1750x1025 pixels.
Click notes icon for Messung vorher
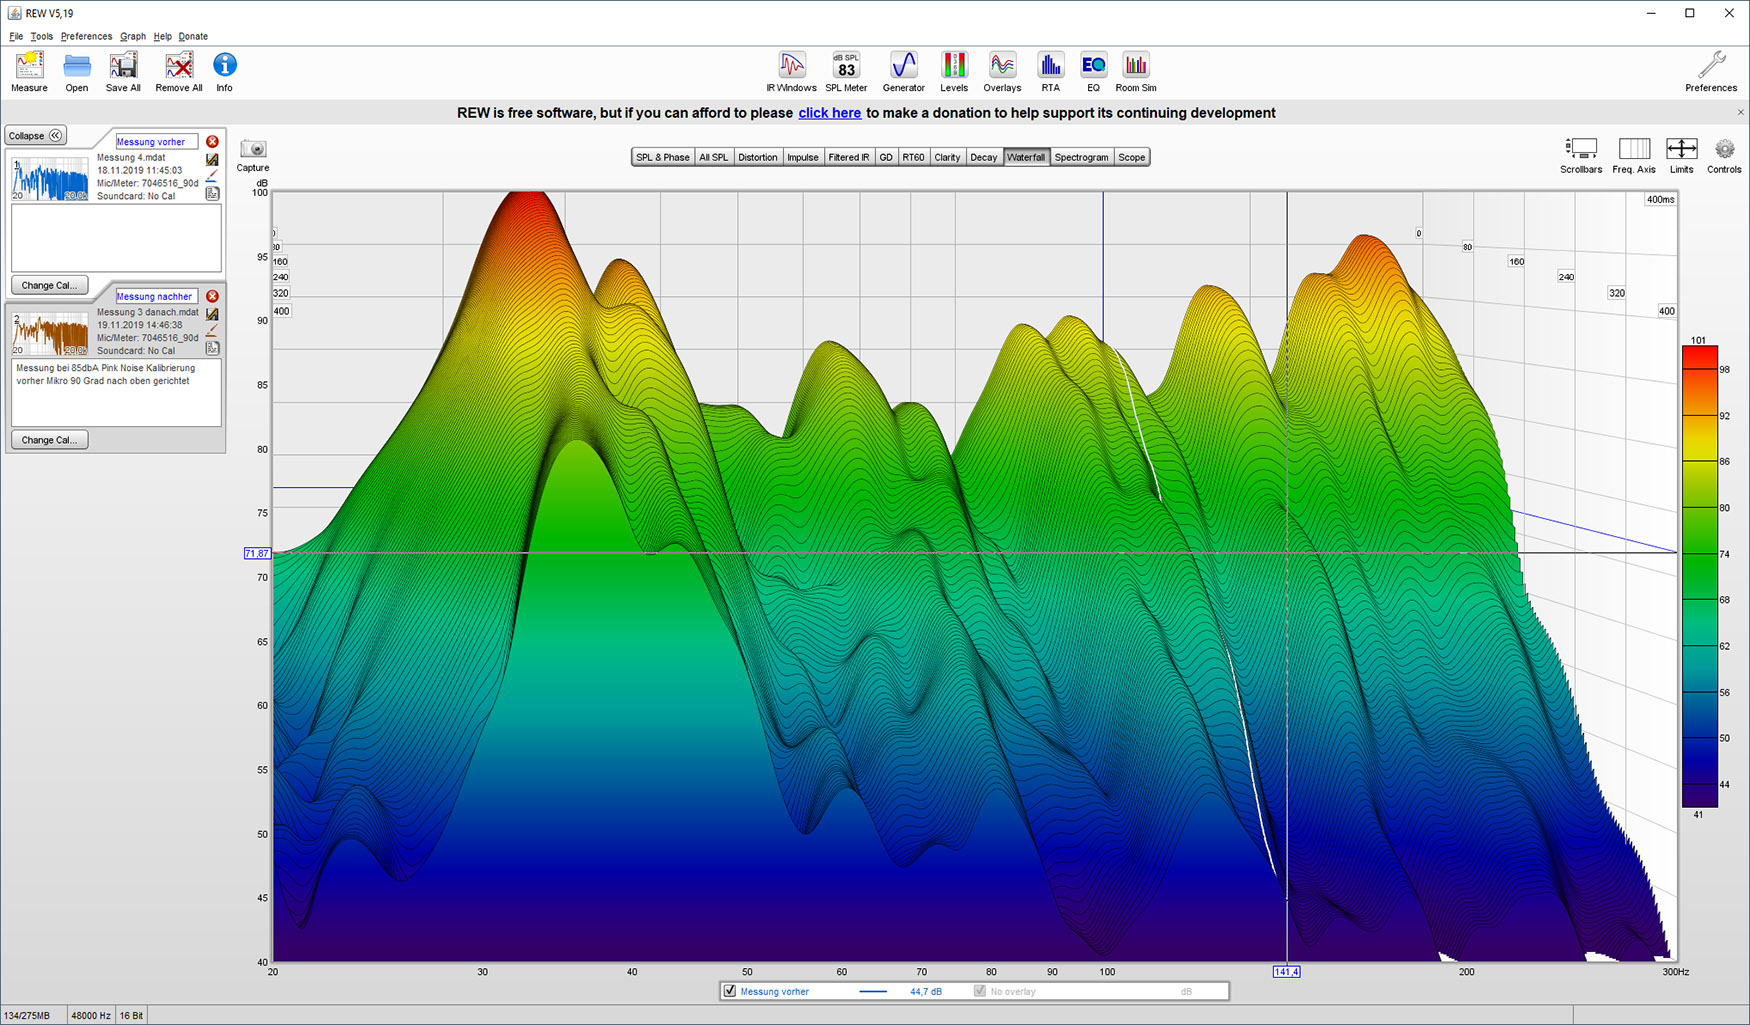[212, 193]
